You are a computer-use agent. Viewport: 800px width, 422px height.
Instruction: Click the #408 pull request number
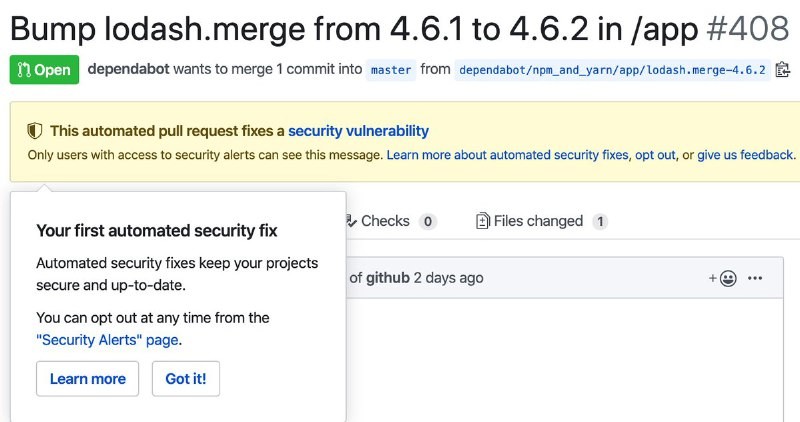point(748,28)
